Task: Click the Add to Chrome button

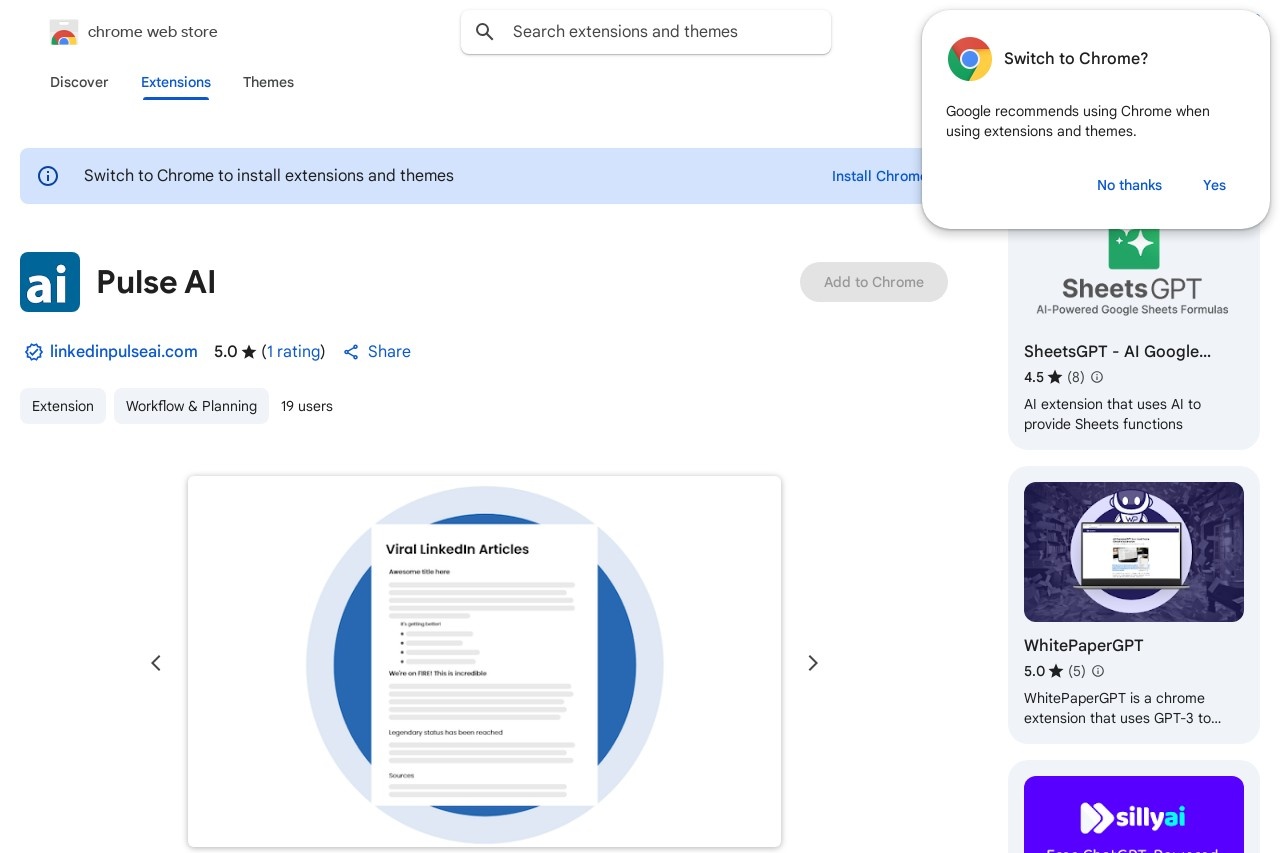Action: click(x=874, y=282)
